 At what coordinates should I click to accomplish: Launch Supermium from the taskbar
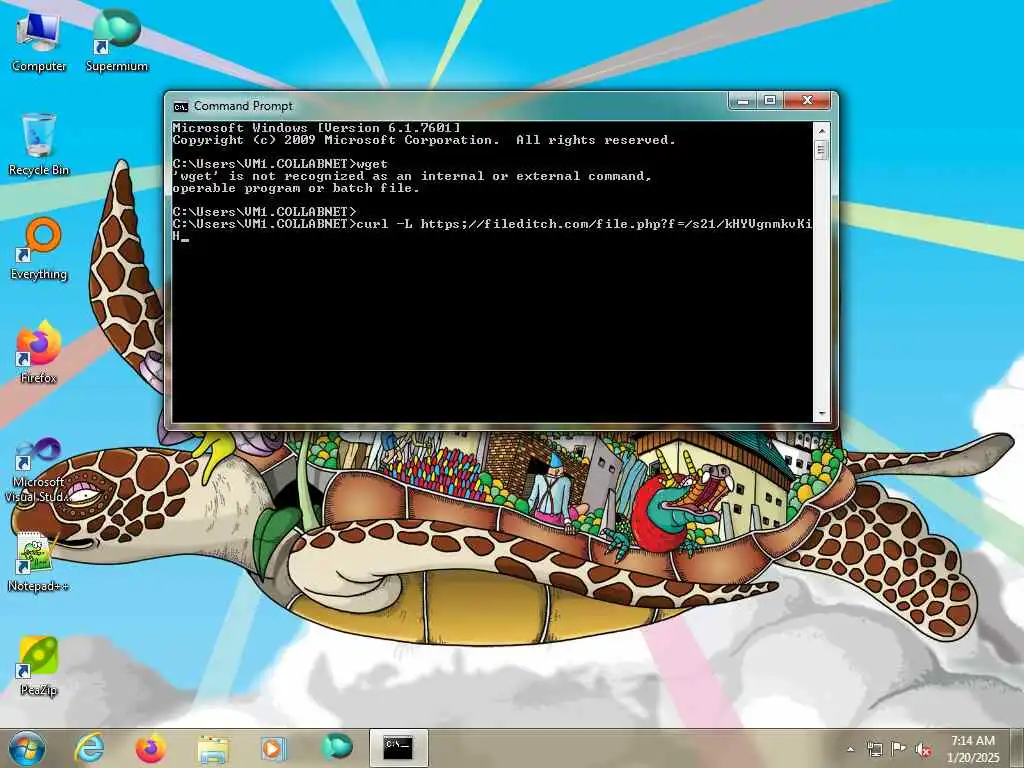(336, 747)
